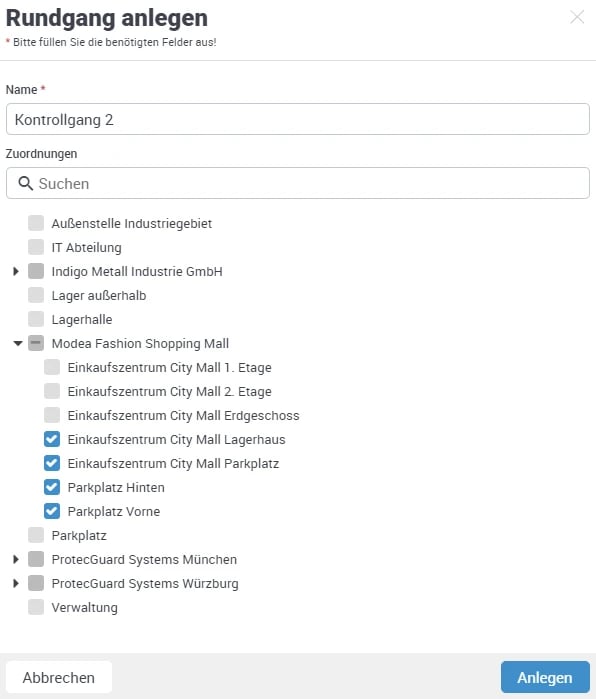
Task: Check the Außenstelle Industriegebiet checkbox
Action: pyautogui.click(x=36, y=223)
